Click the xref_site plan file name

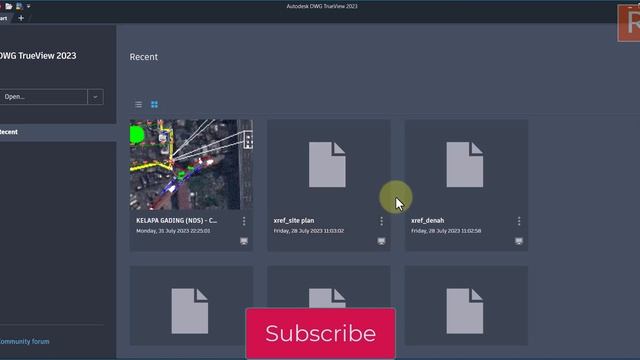click(294, 220)
